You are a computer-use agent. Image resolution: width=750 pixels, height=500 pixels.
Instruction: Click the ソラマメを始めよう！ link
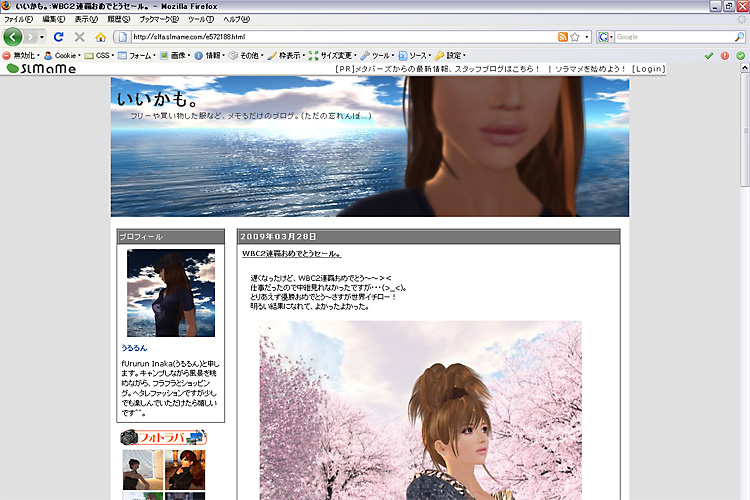591,69
